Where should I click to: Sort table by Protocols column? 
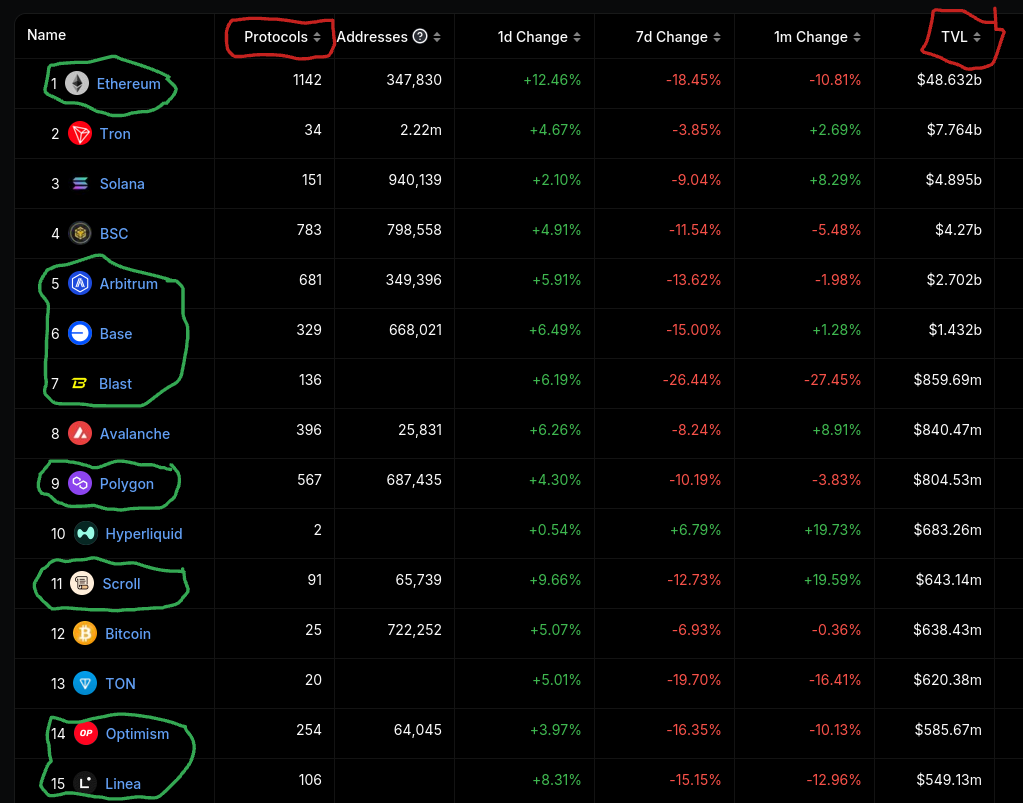282,37
